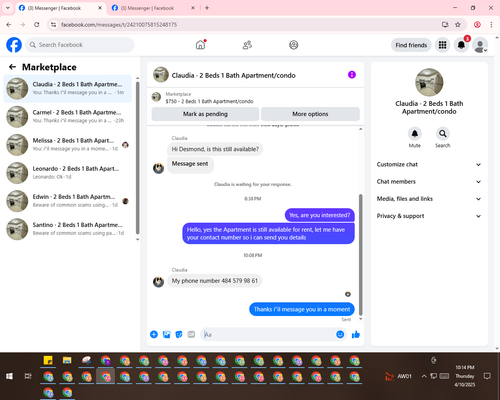This screenshot has width=500, height=400.
Task: Click the Search Facebook field
Action: (x=80, y=45)
